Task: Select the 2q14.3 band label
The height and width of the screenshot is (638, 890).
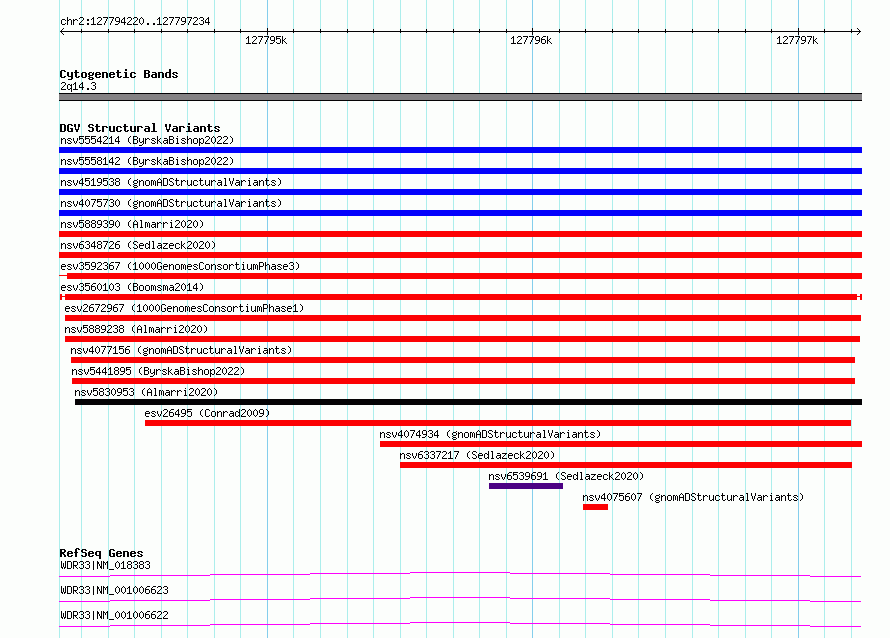Action: point(78,86)
